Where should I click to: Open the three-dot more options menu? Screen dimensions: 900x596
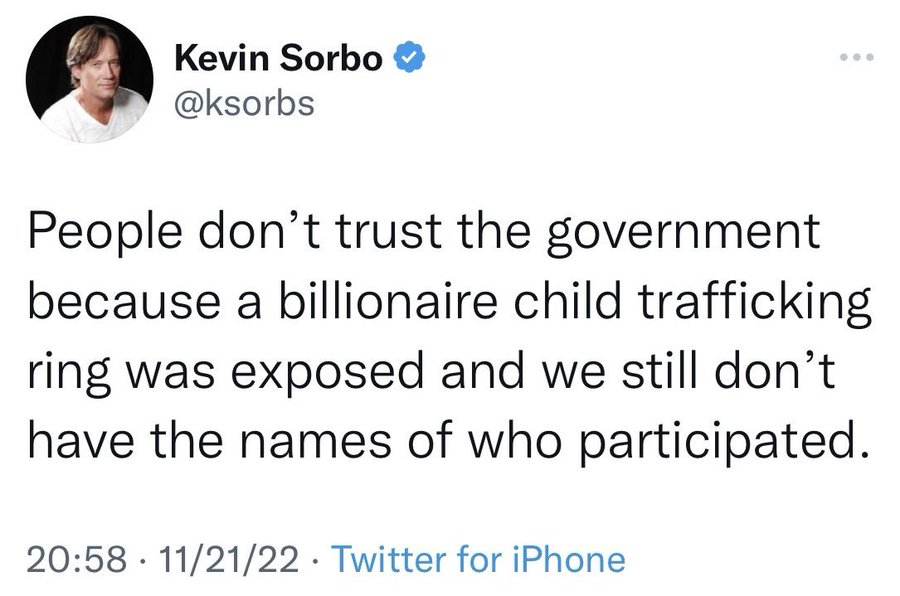(857, 60)
